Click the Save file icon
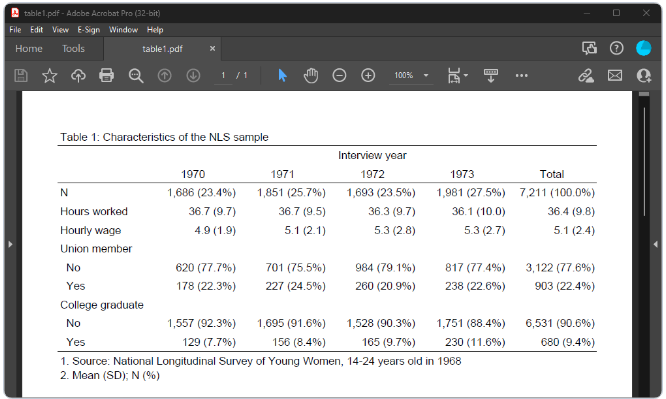This screenshot has width=666, height=399. [x=21, y=76]
